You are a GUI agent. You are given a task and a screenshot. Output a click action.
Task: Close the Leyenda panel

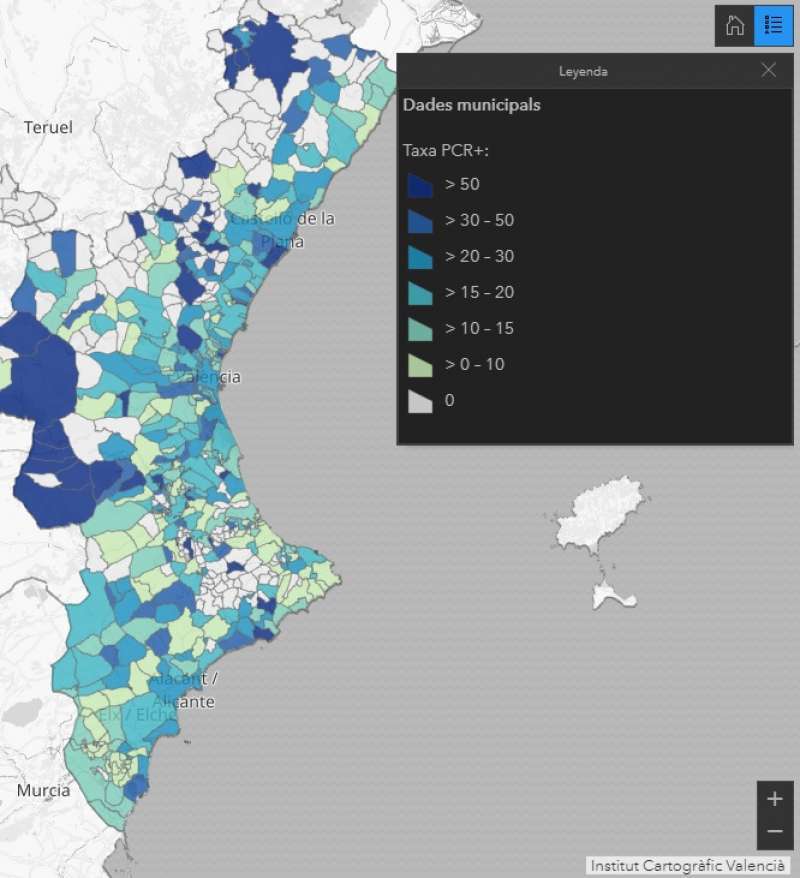[x=768, y=70]
